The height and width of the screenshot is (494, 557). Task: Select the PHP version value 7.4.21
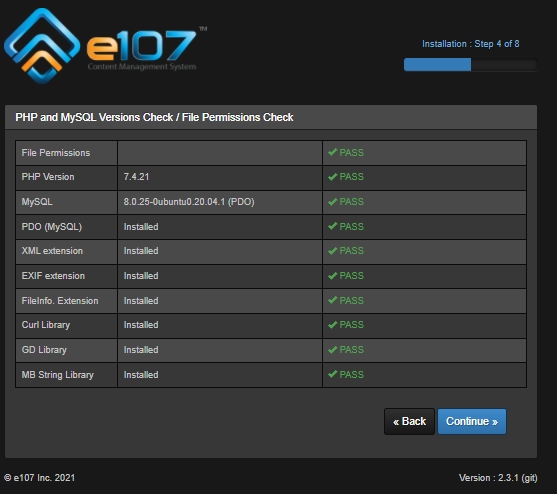136,177
